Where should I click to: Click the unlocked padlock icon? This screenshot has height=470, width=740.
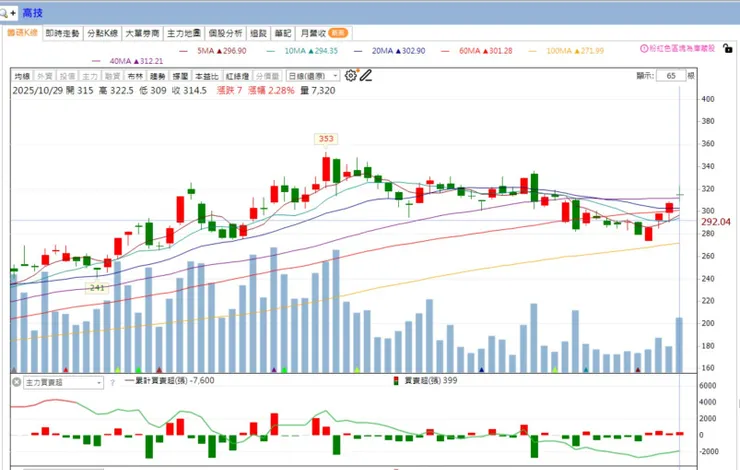(727, 48)
